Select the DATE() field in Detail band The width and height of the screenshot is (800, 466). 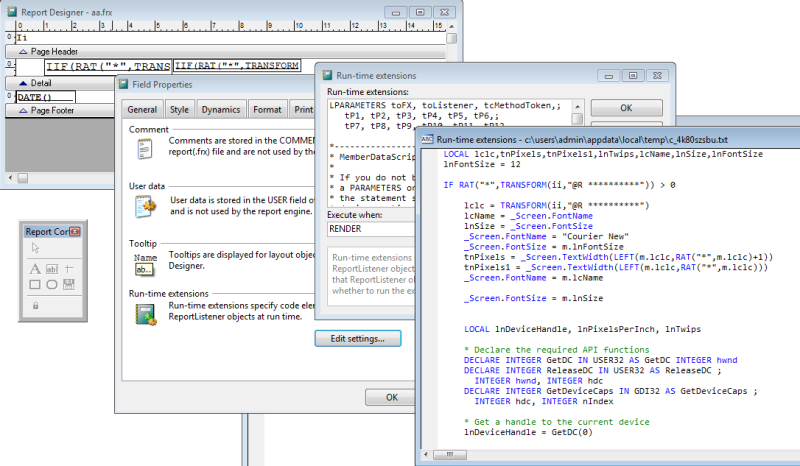pyautogui.click(x=46, y=97)
